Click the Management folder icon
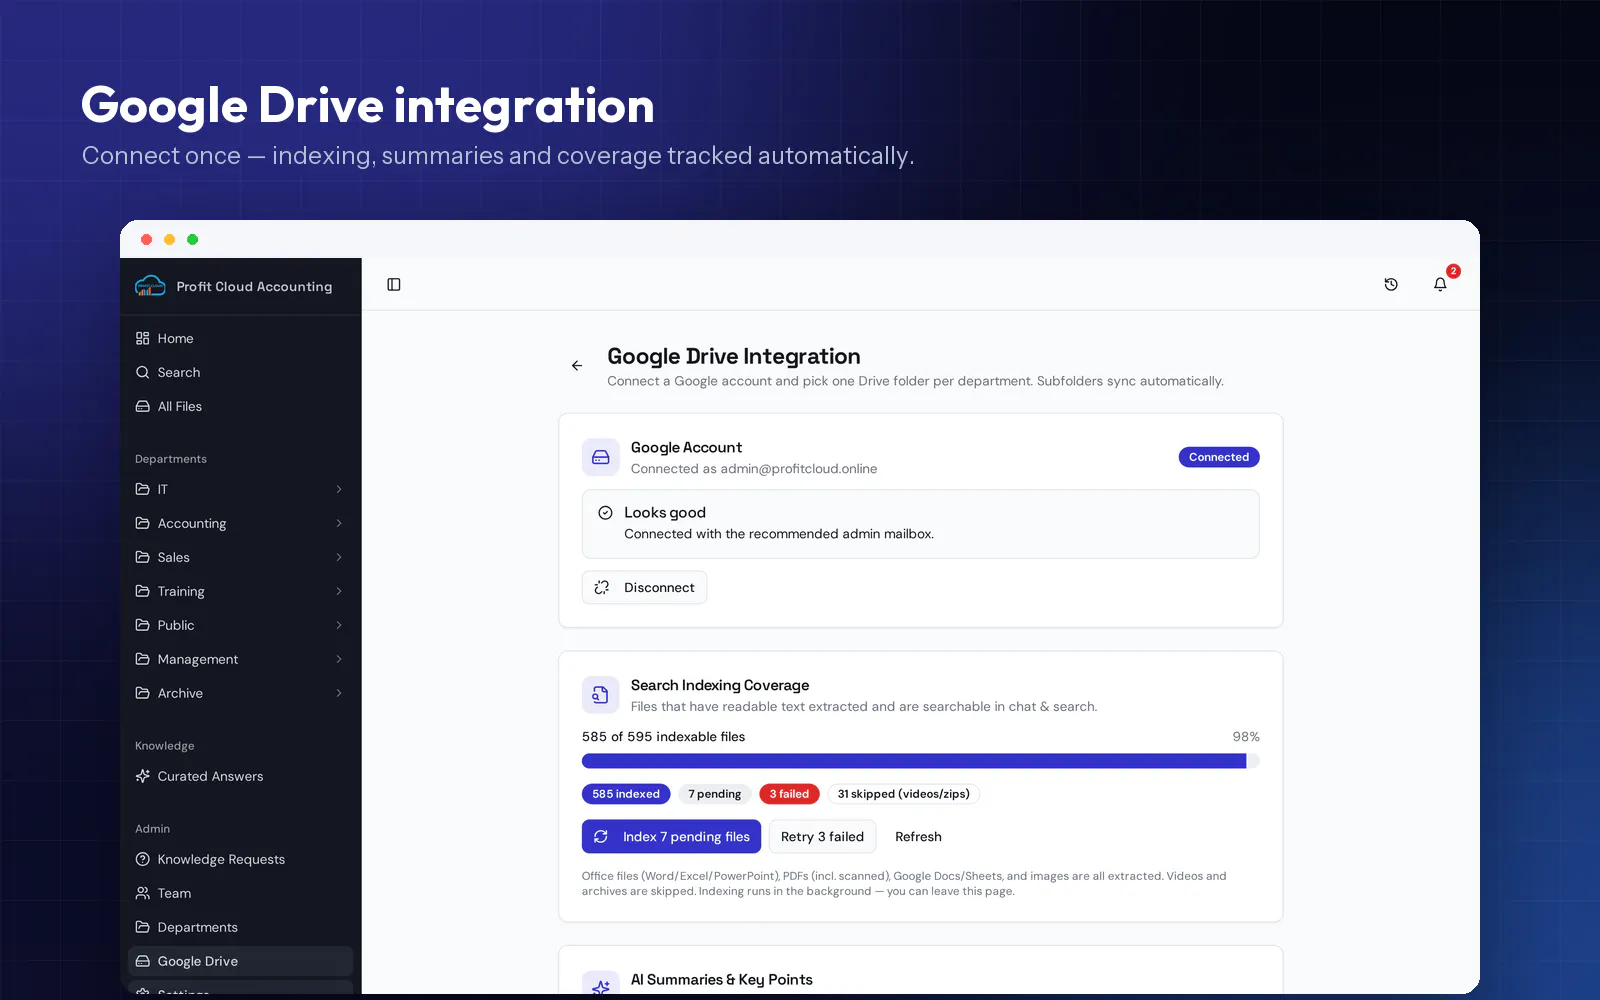 click(x=143, y=660)
